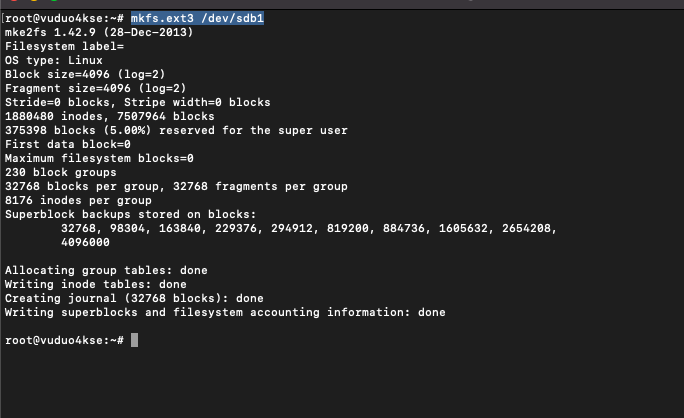Click the OS type: Linux line
684x418 pixels.
tap(54, 60)
